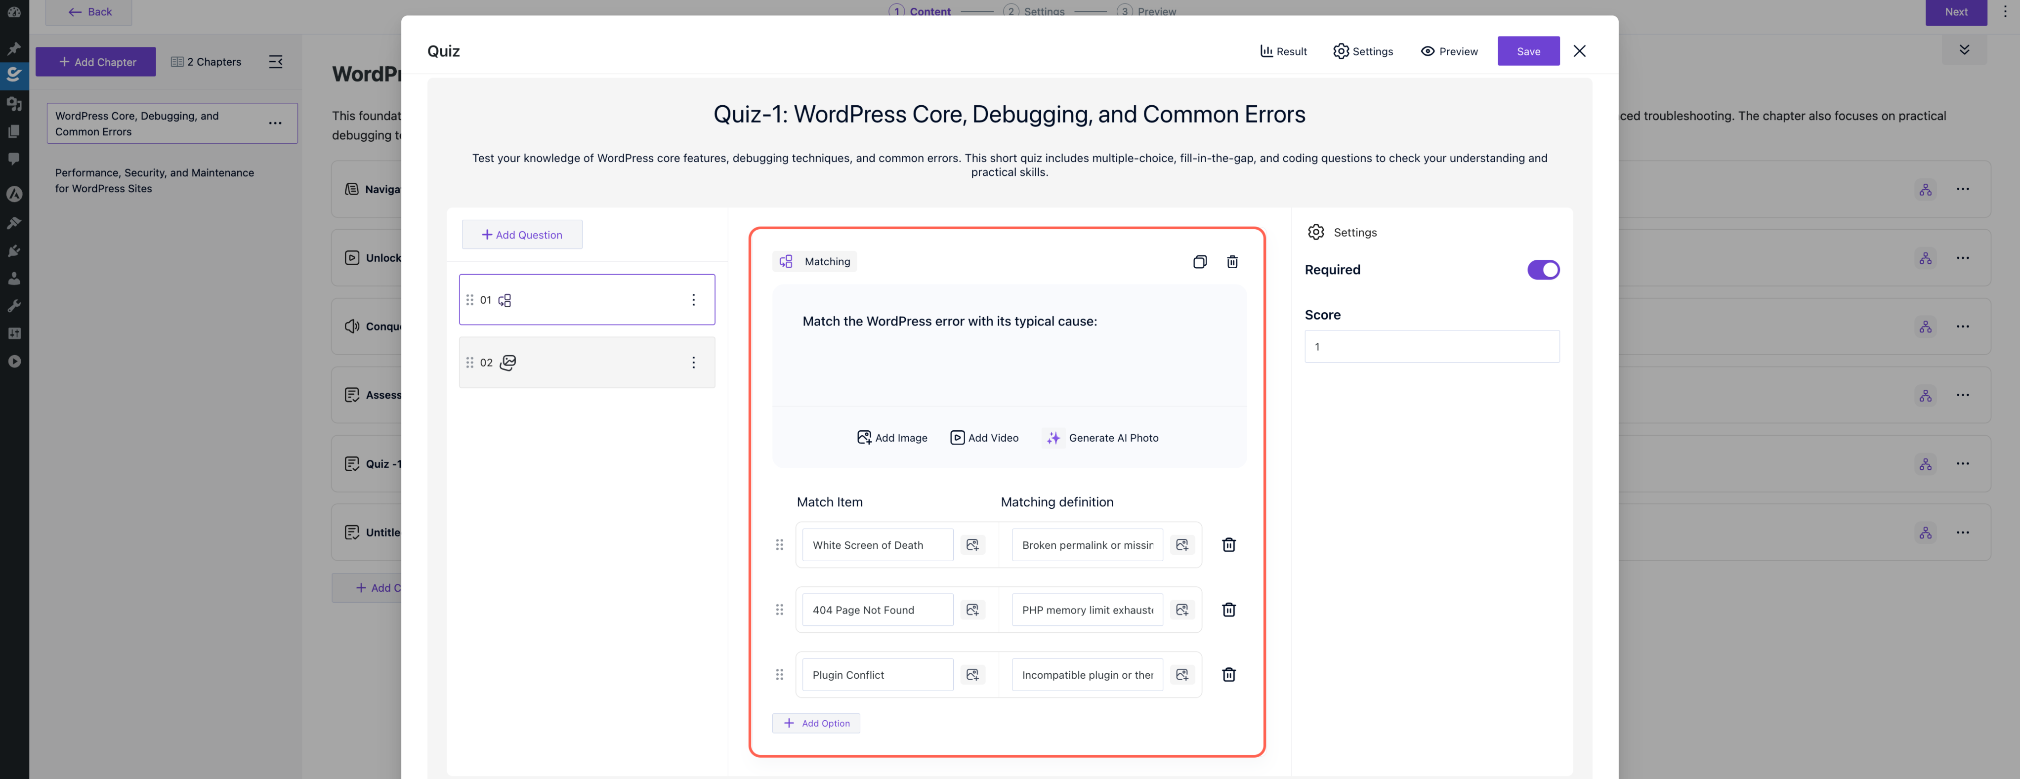Viewport: 2020px width, 779px height.
Task: Expand the collapse-all chevron button
Action: 1964,50
